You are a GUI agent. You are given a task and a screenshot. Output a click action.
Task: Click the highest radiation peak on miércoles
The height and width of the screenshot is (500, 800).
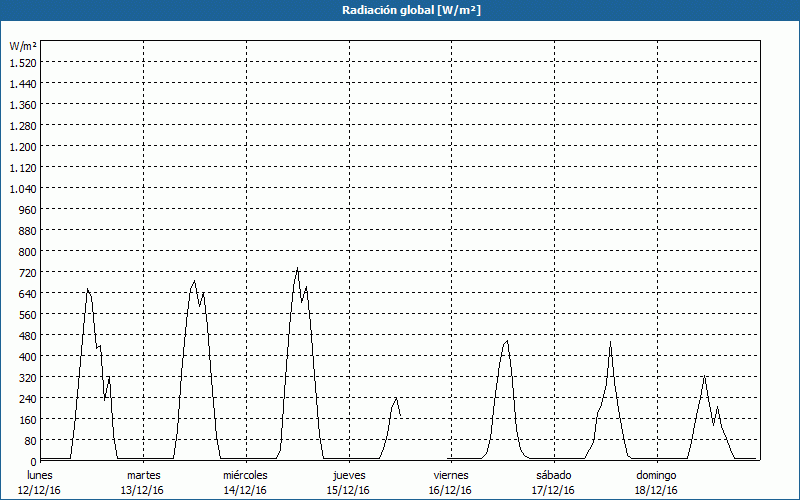point(297,268)
